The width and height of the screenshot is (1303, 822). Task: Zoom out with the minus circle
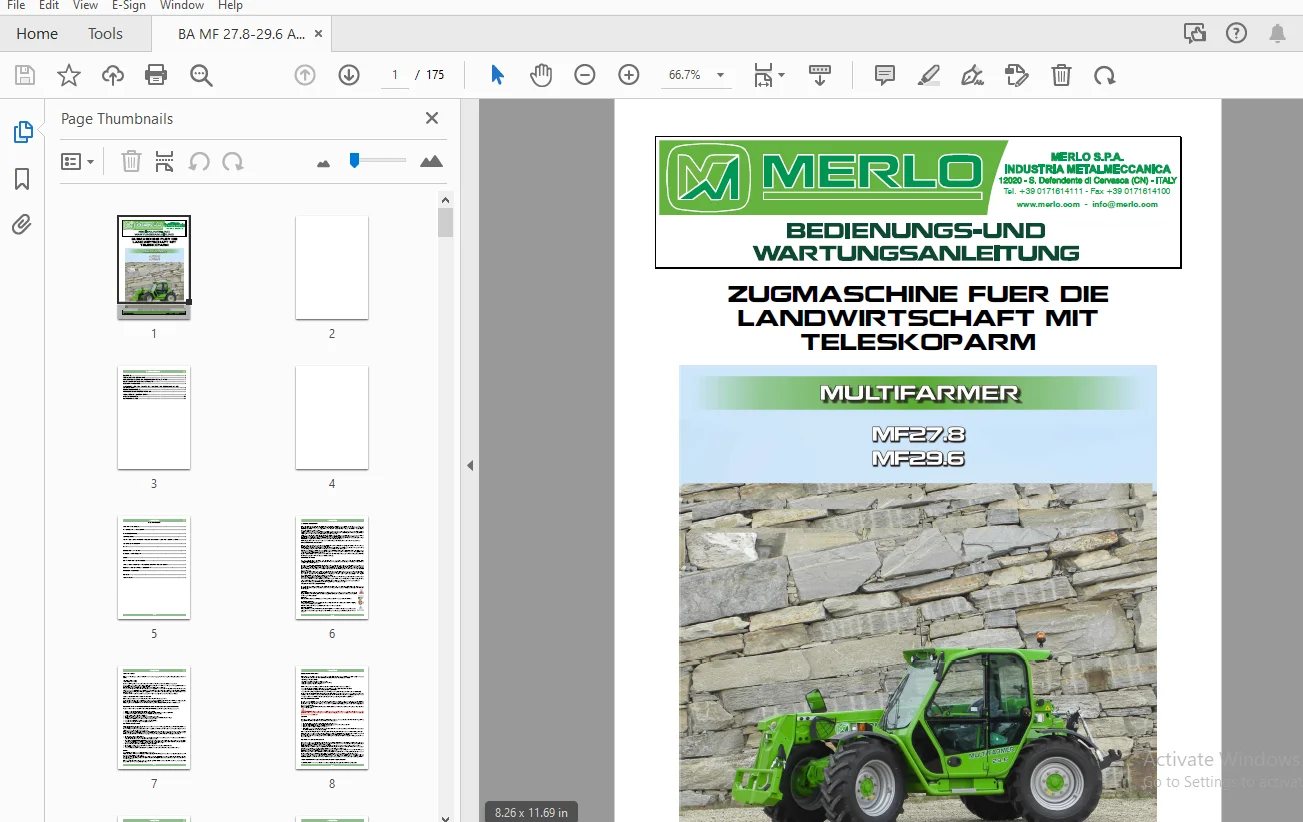coord(585,75)
